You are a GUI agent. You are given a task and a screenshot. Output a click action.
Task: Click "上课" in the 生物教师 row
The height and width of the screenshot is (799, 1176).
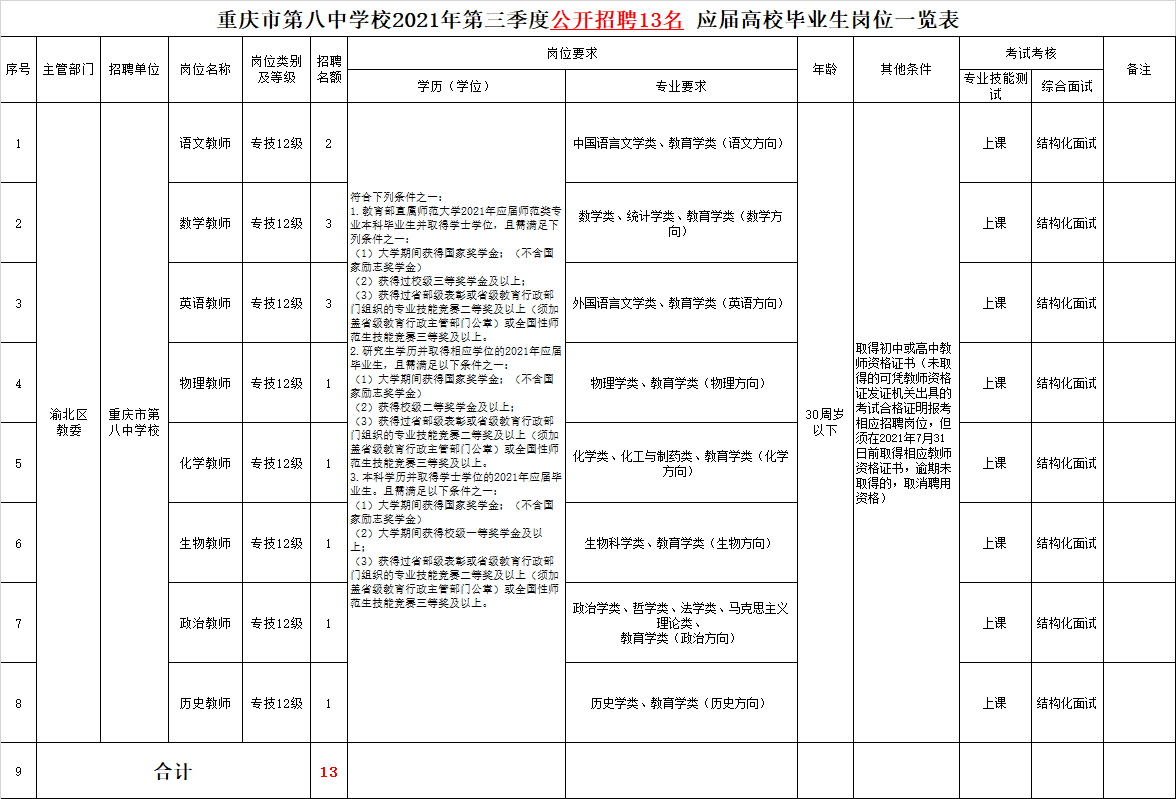[995, 543]
